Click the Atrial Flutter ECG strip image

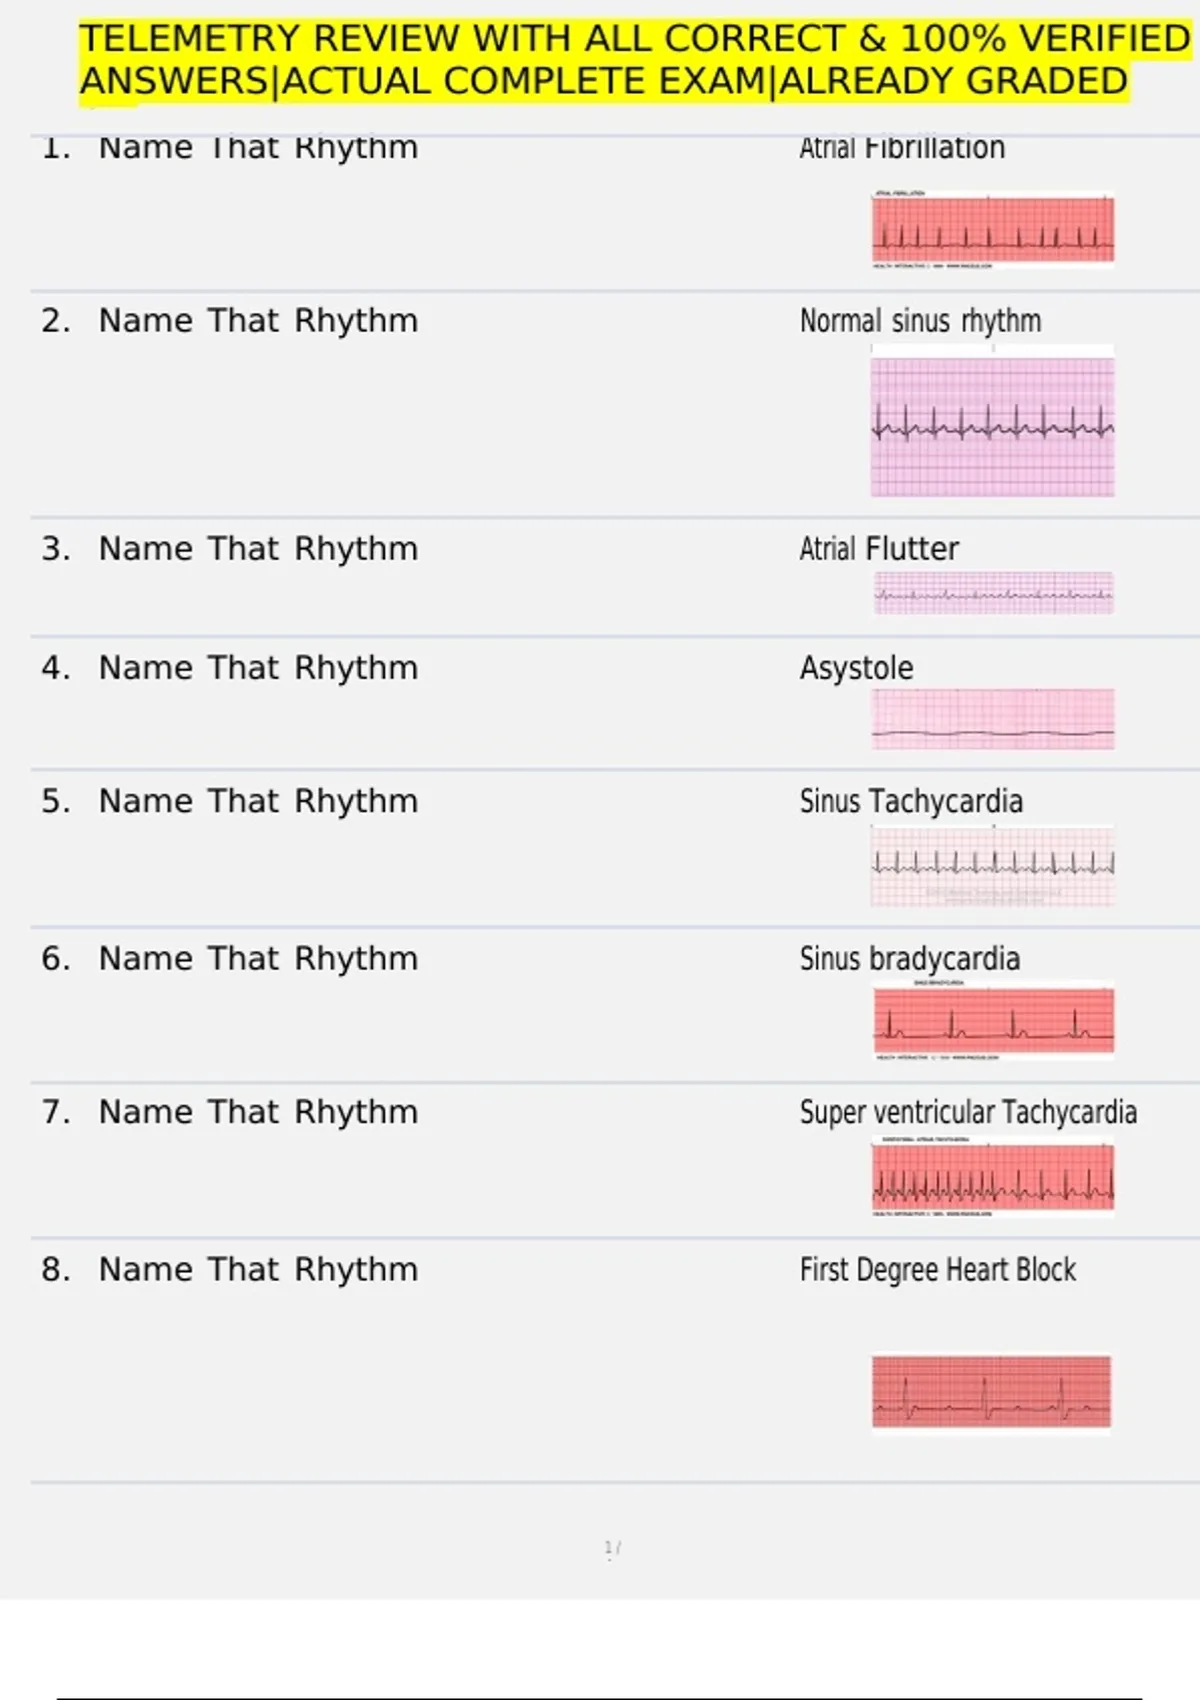993,593
